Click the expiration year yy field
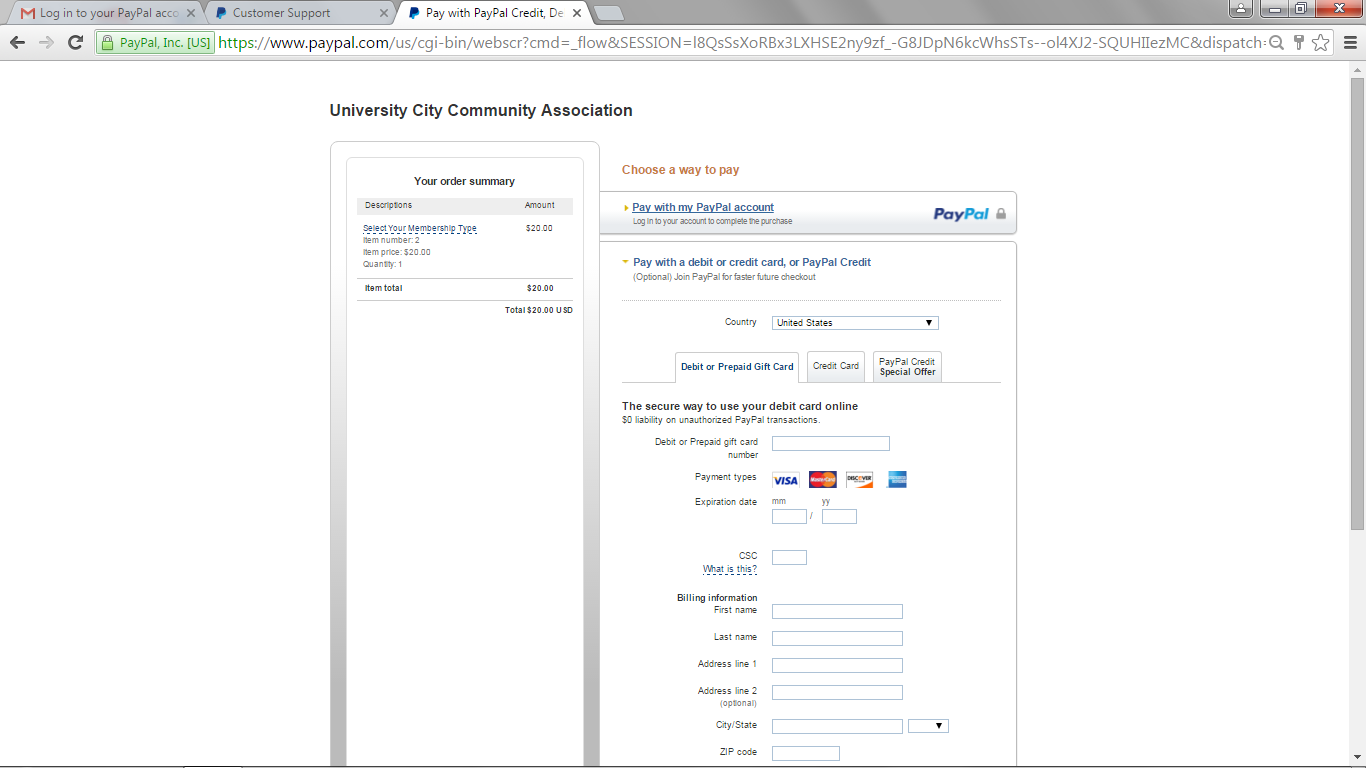Image resolution: width=1366 pixels, height=768 pixels. pyautogui.click(x=839, y=517)
